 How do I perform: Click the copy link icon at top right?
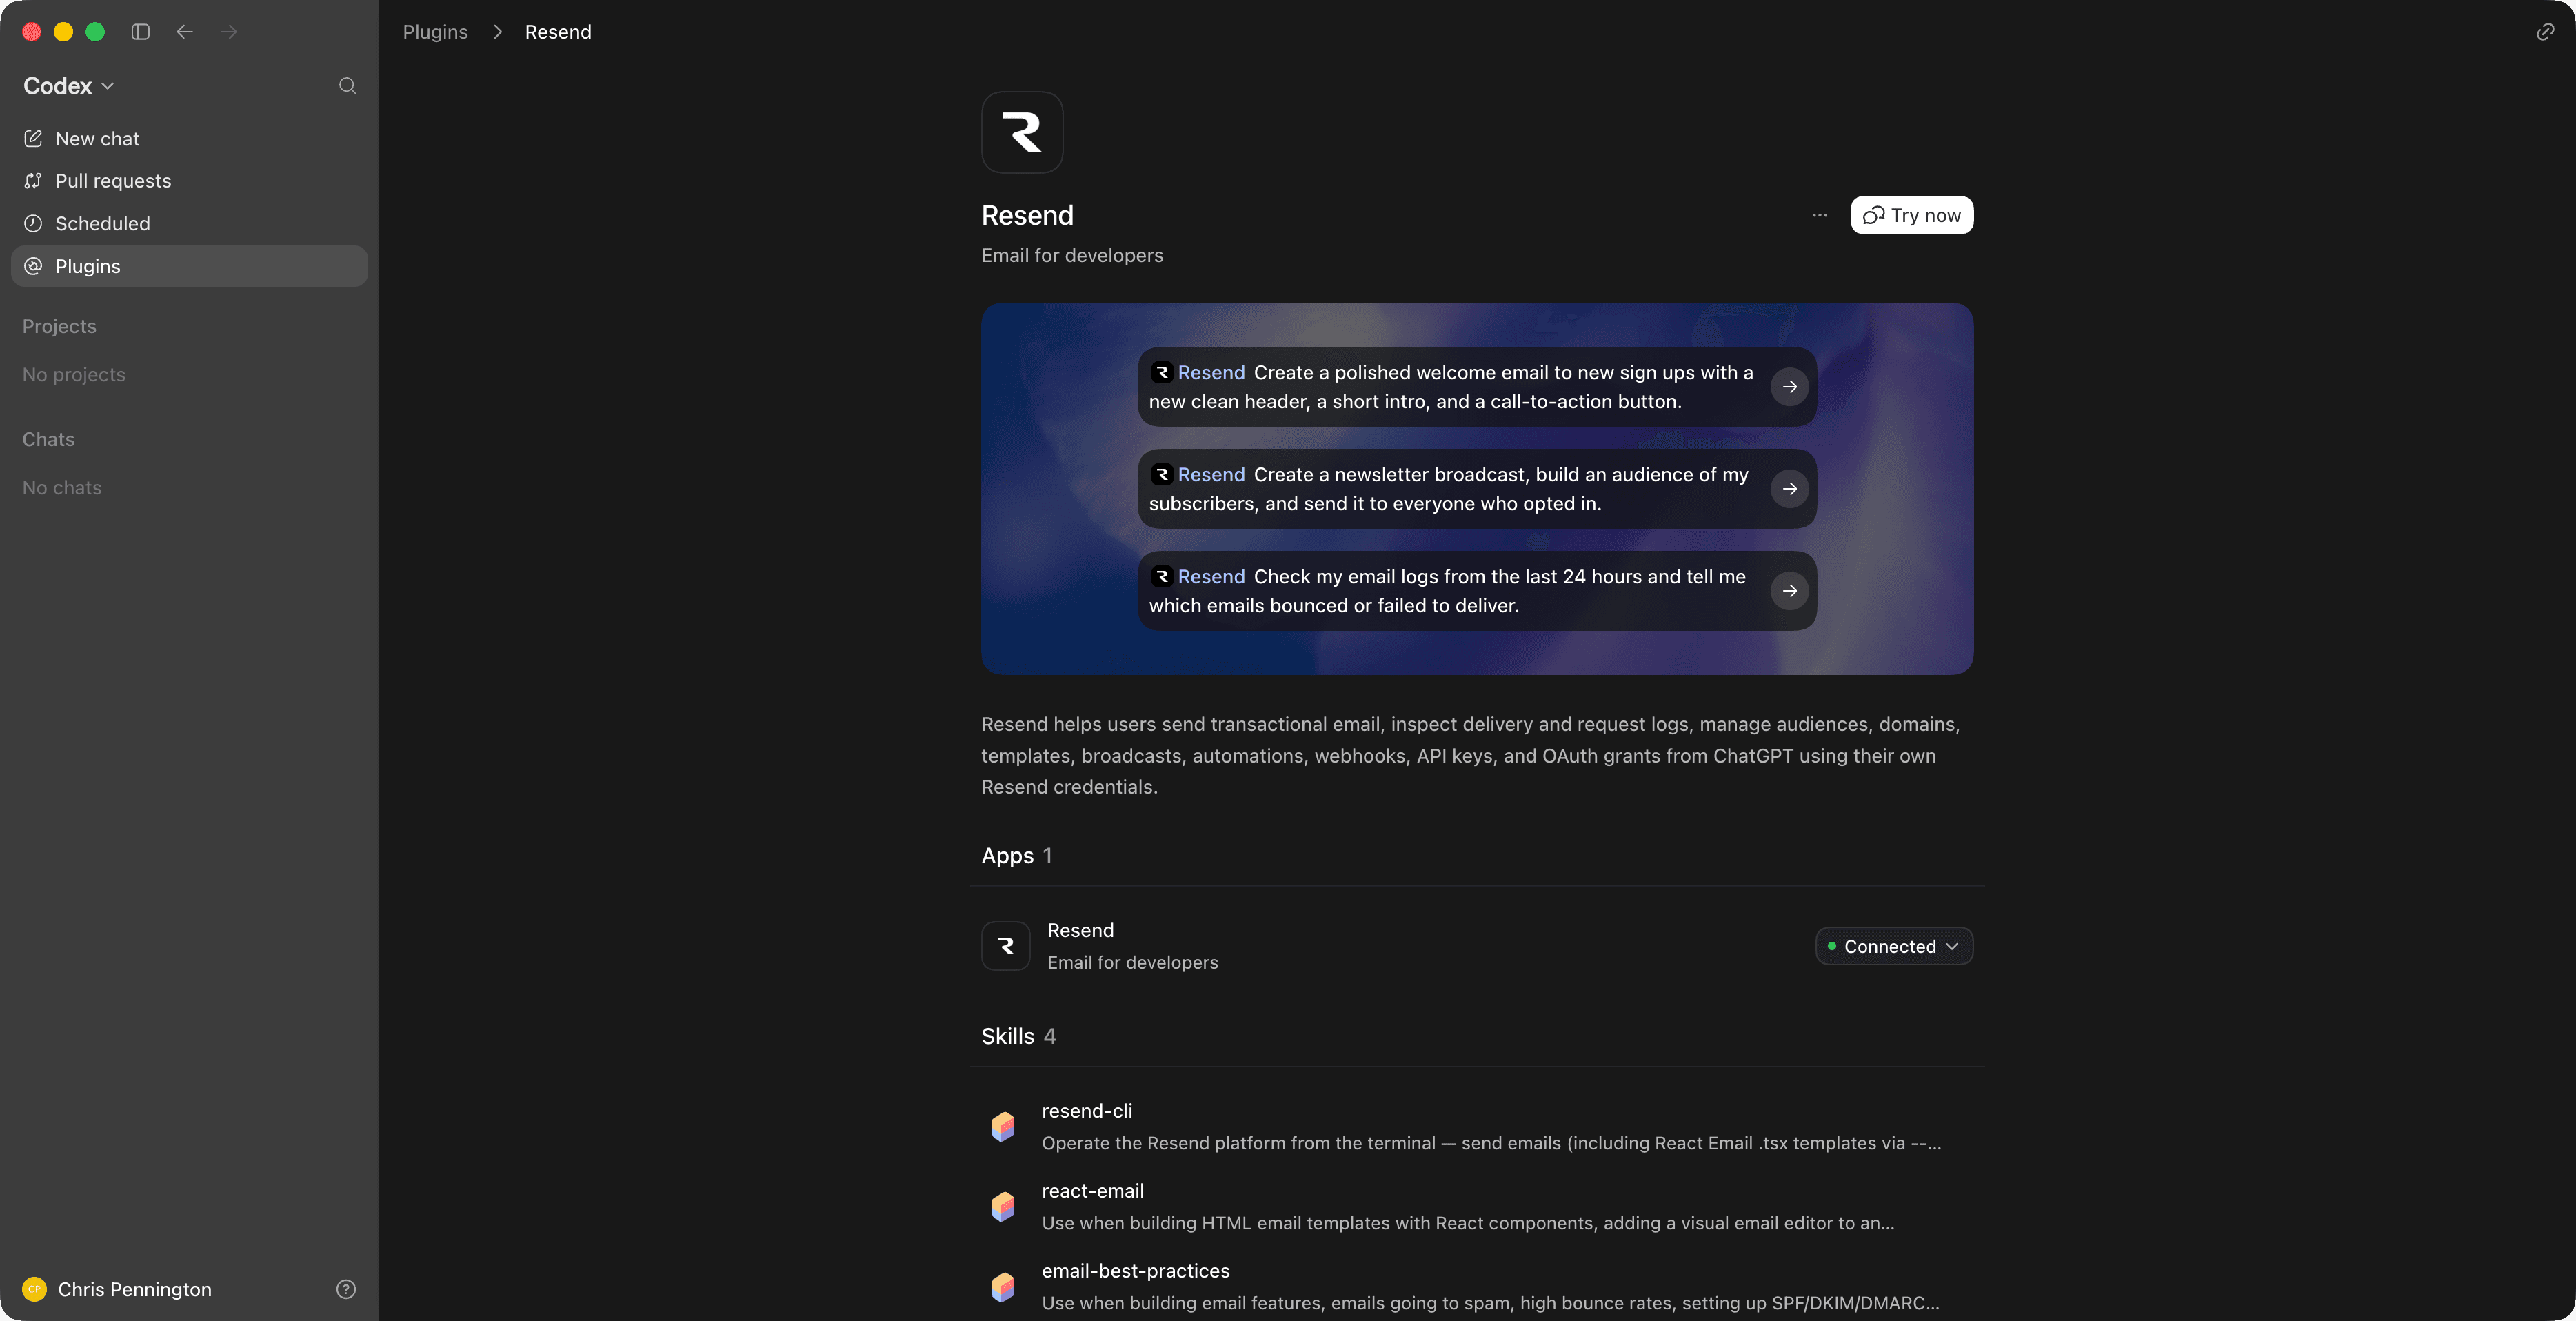pyautogui.click(x=2545, y=32)
